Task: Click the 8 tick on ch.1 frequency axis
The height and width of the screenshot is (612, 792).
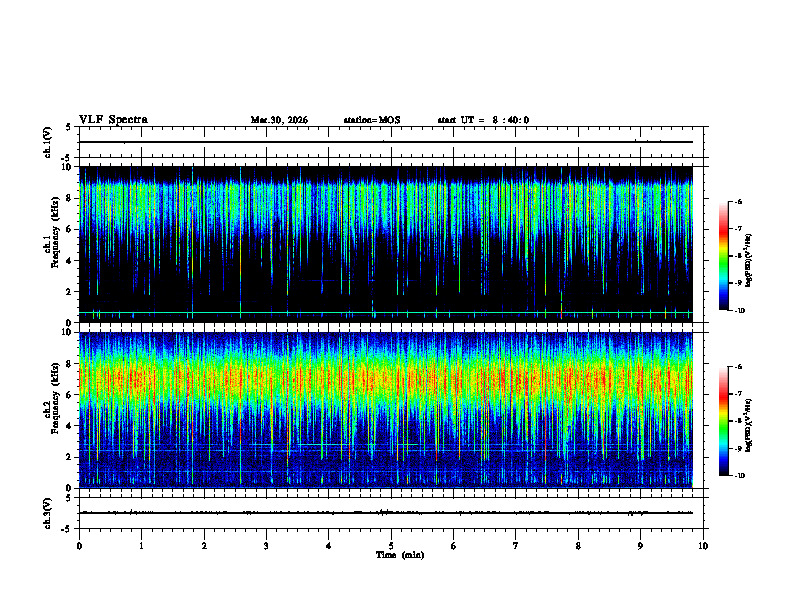Action: [70, 198]
